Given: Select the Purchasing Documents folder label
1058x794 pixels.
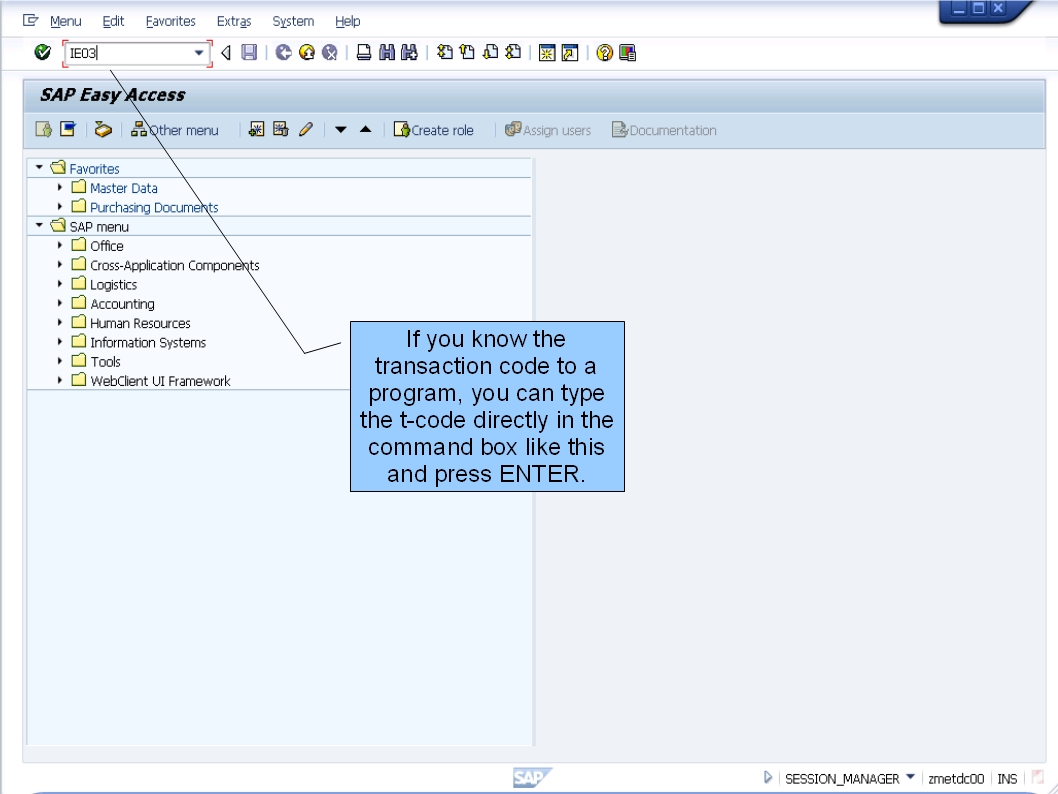Looking at the screenshot, I should [154, 208].
